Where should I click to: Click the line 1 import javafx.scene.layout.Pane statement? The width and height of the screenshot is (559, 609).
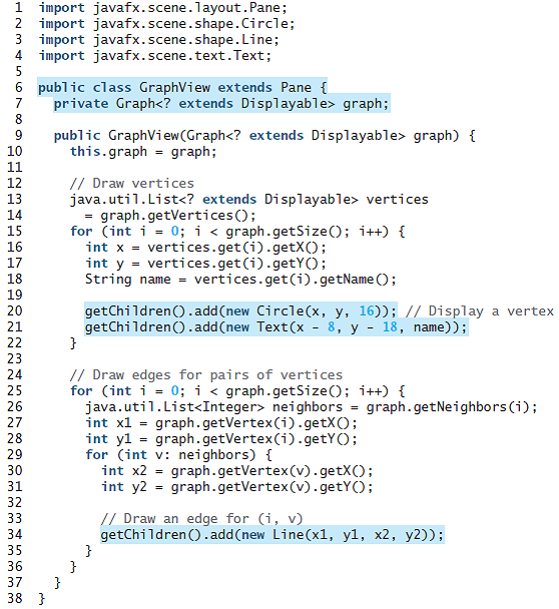coord(163,8)
